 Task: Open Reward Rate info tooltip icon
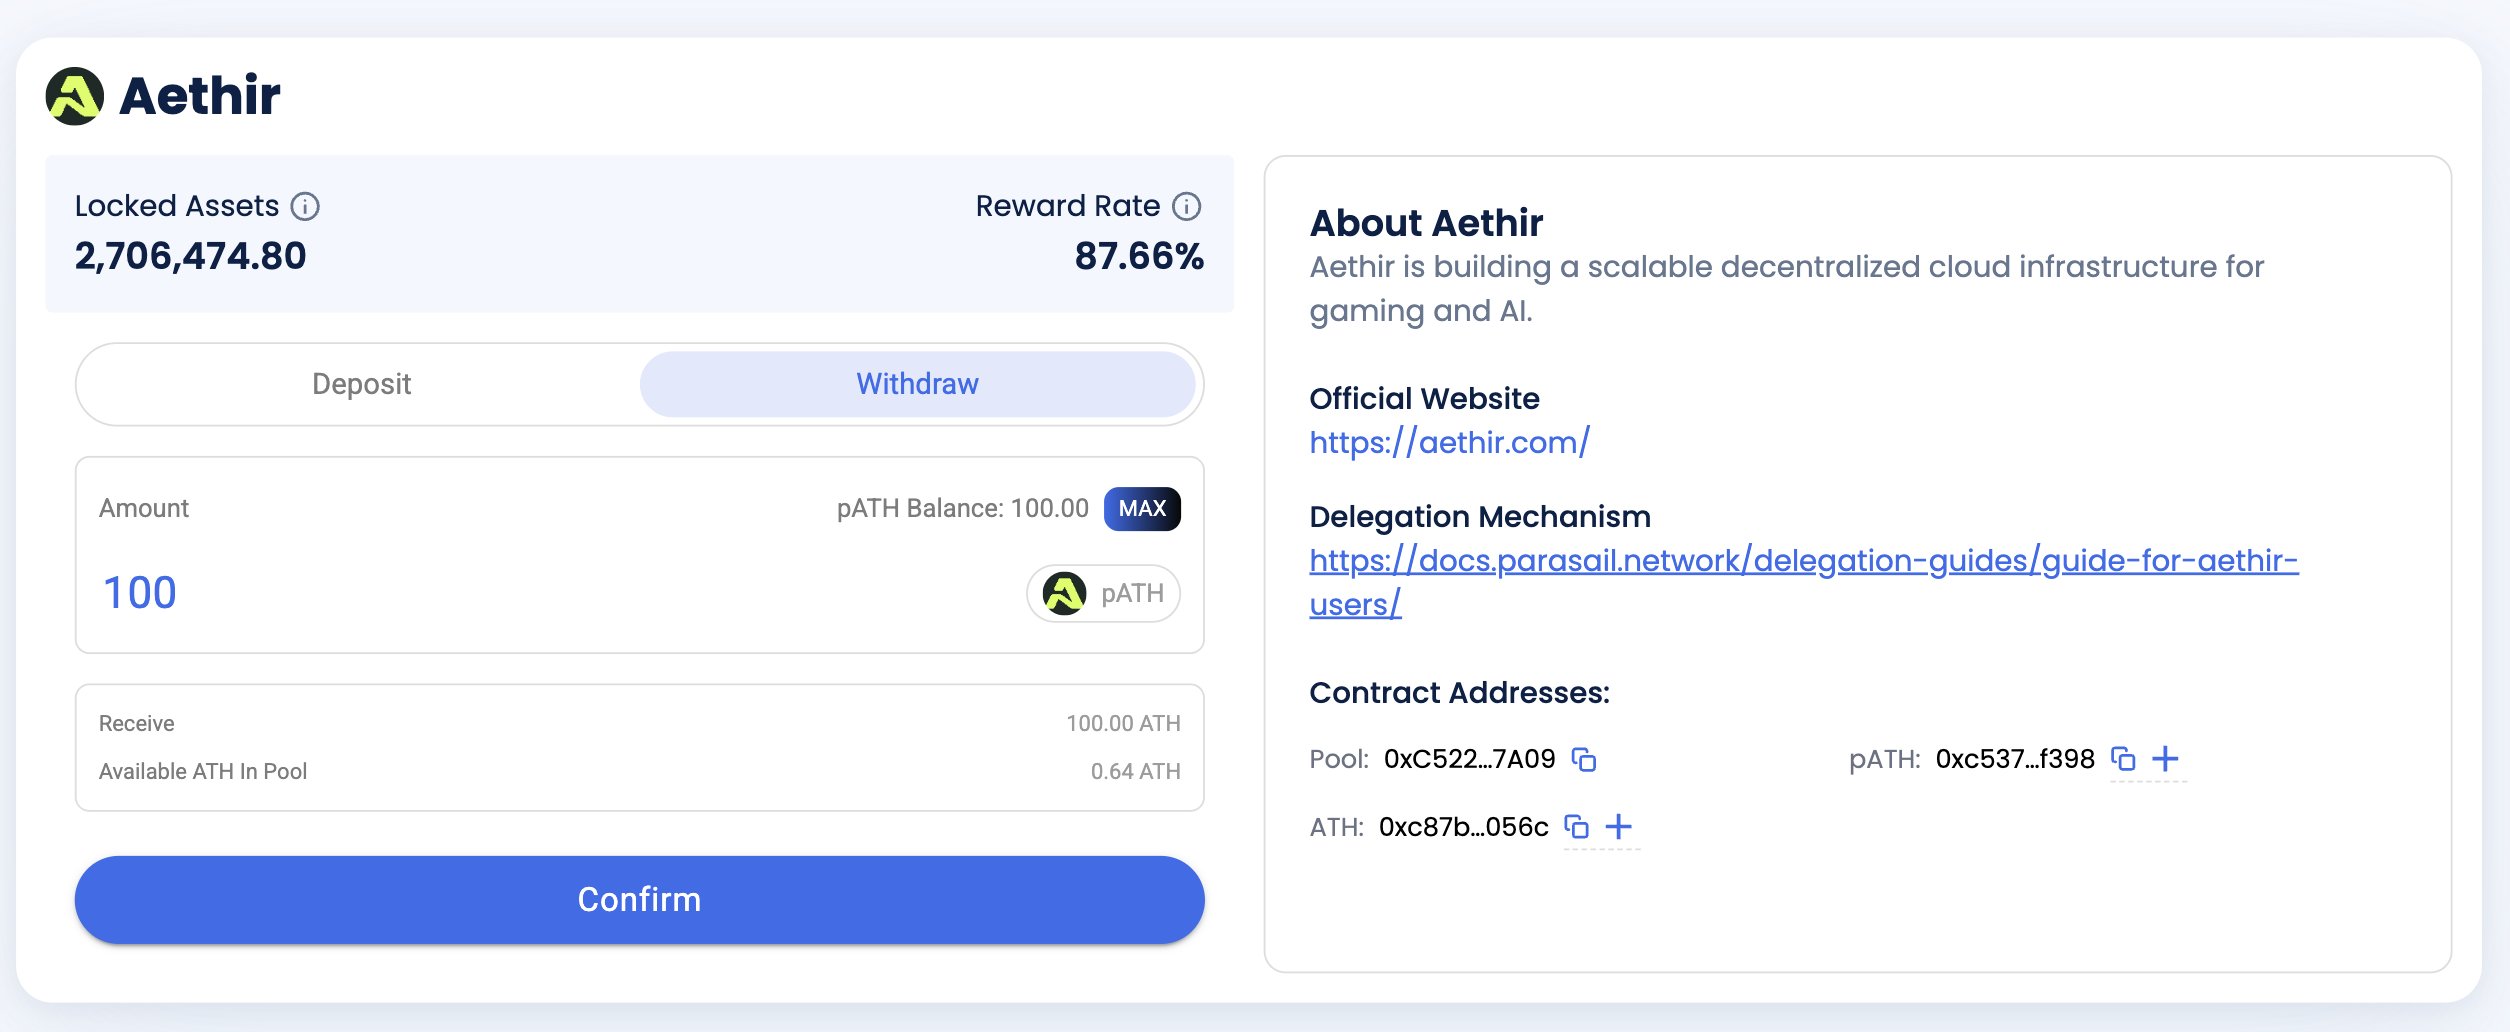tap(1187, 206)
